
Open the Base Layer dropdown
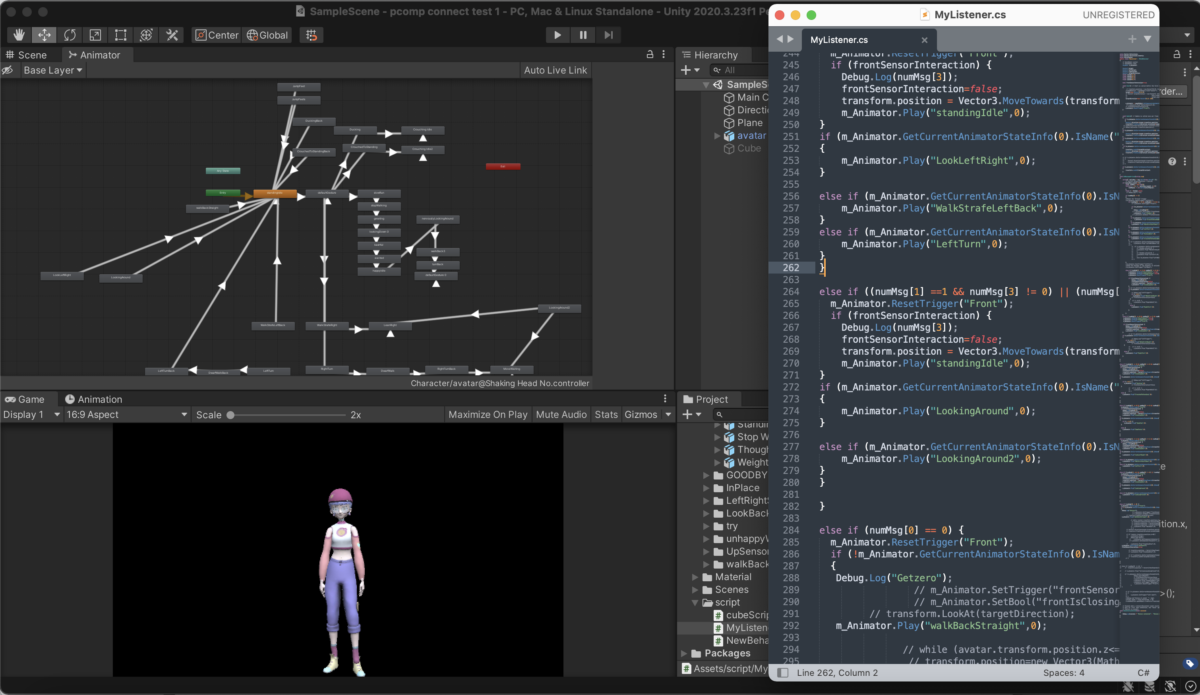[52, 71]
